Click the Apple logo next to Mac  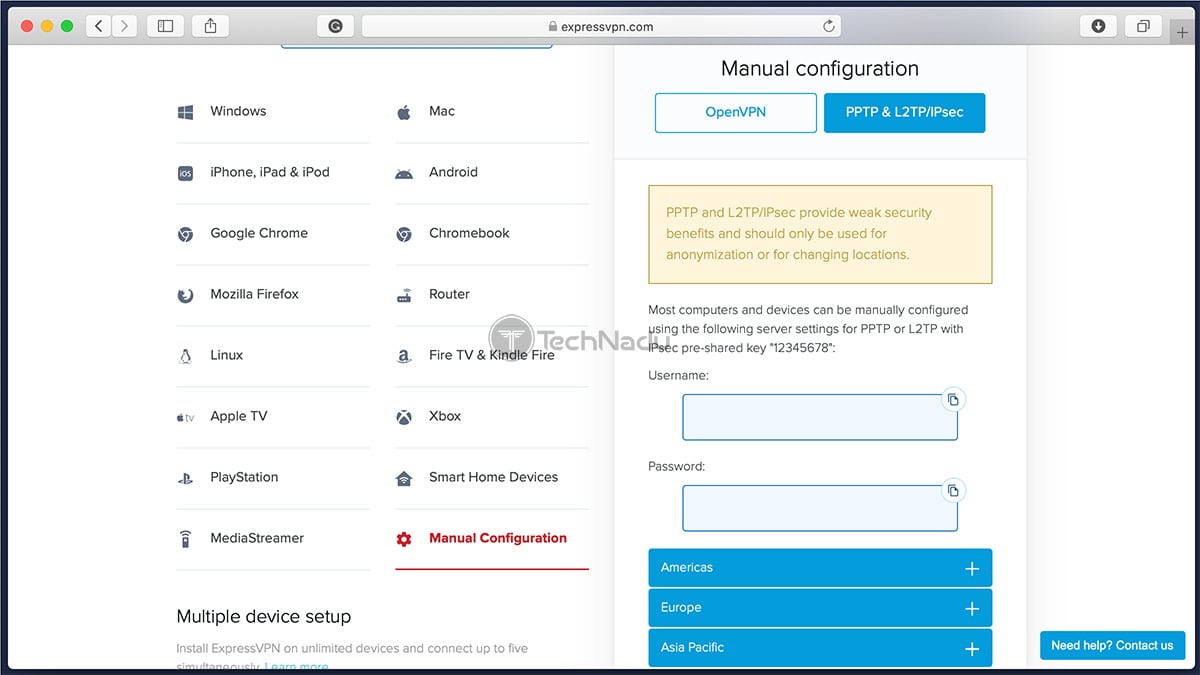(404, 112)
